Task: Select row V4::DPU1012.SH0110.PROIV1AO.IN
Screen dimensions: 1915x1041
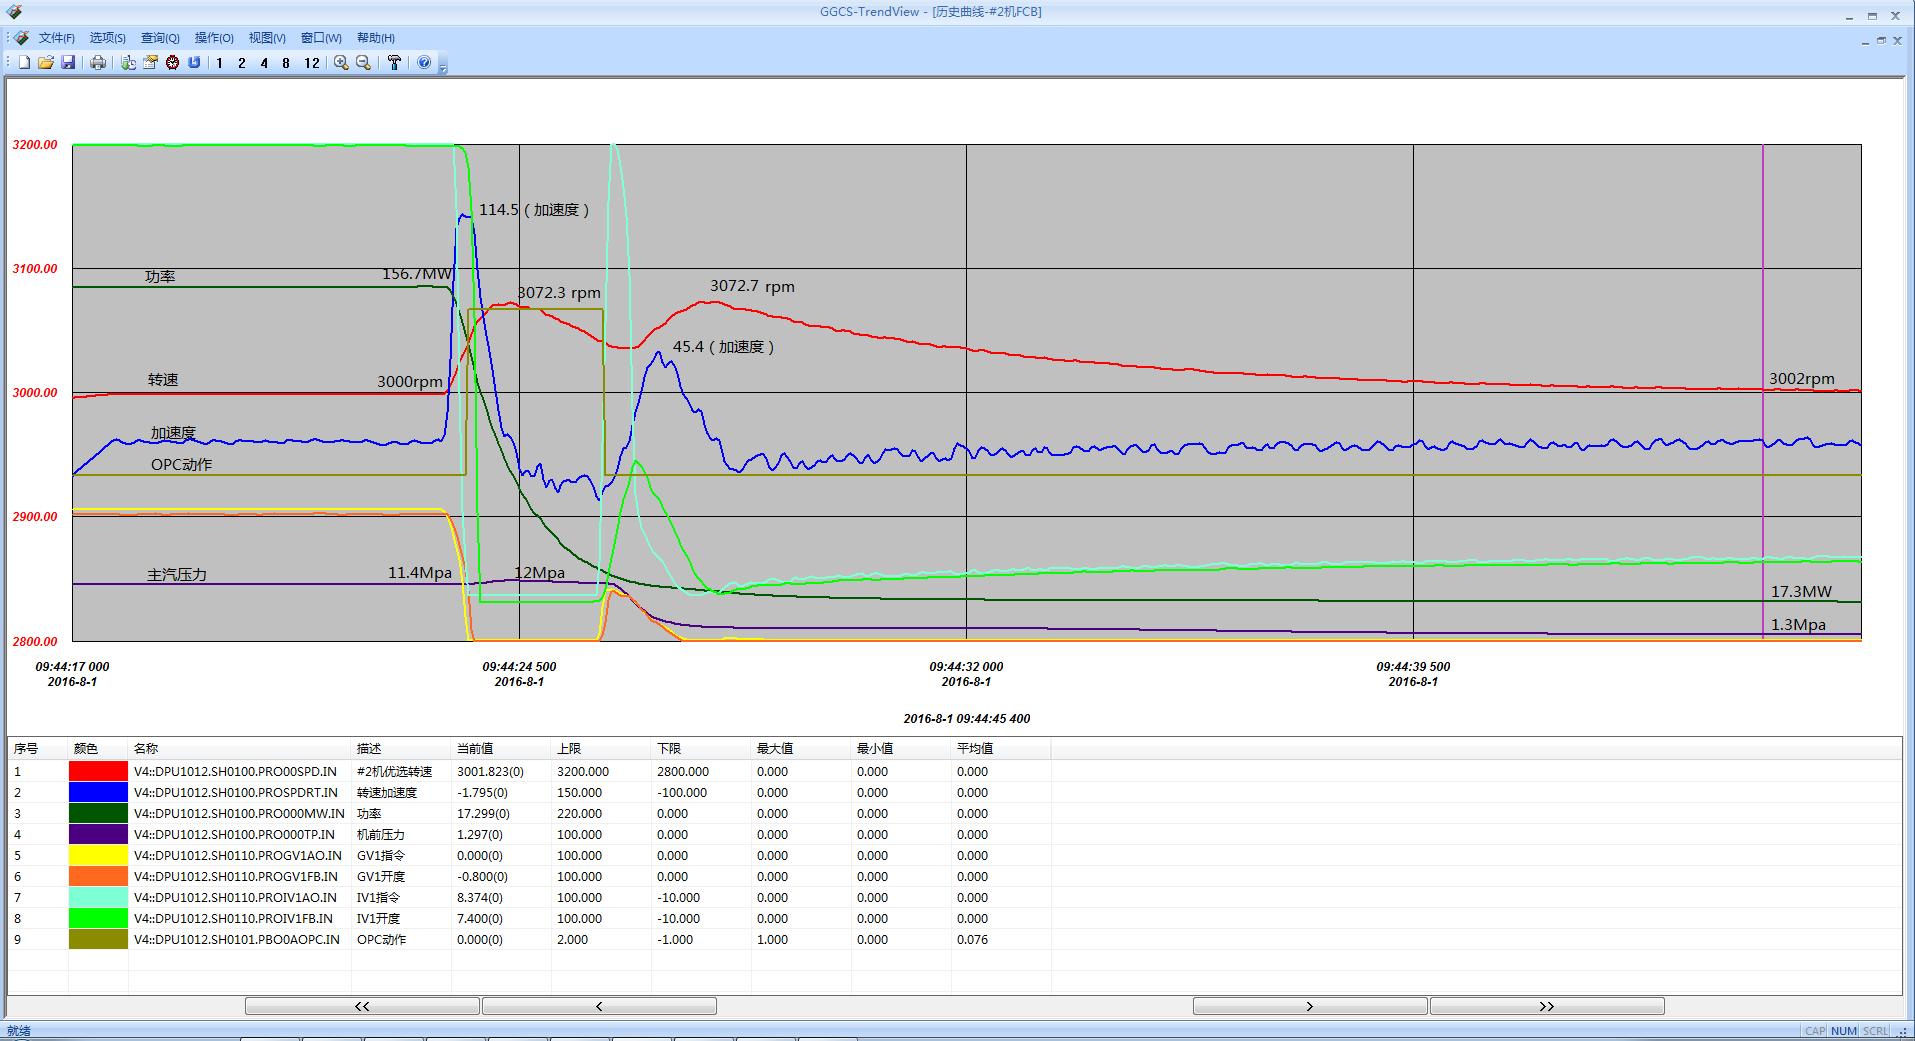Action: tap(529, 897)
